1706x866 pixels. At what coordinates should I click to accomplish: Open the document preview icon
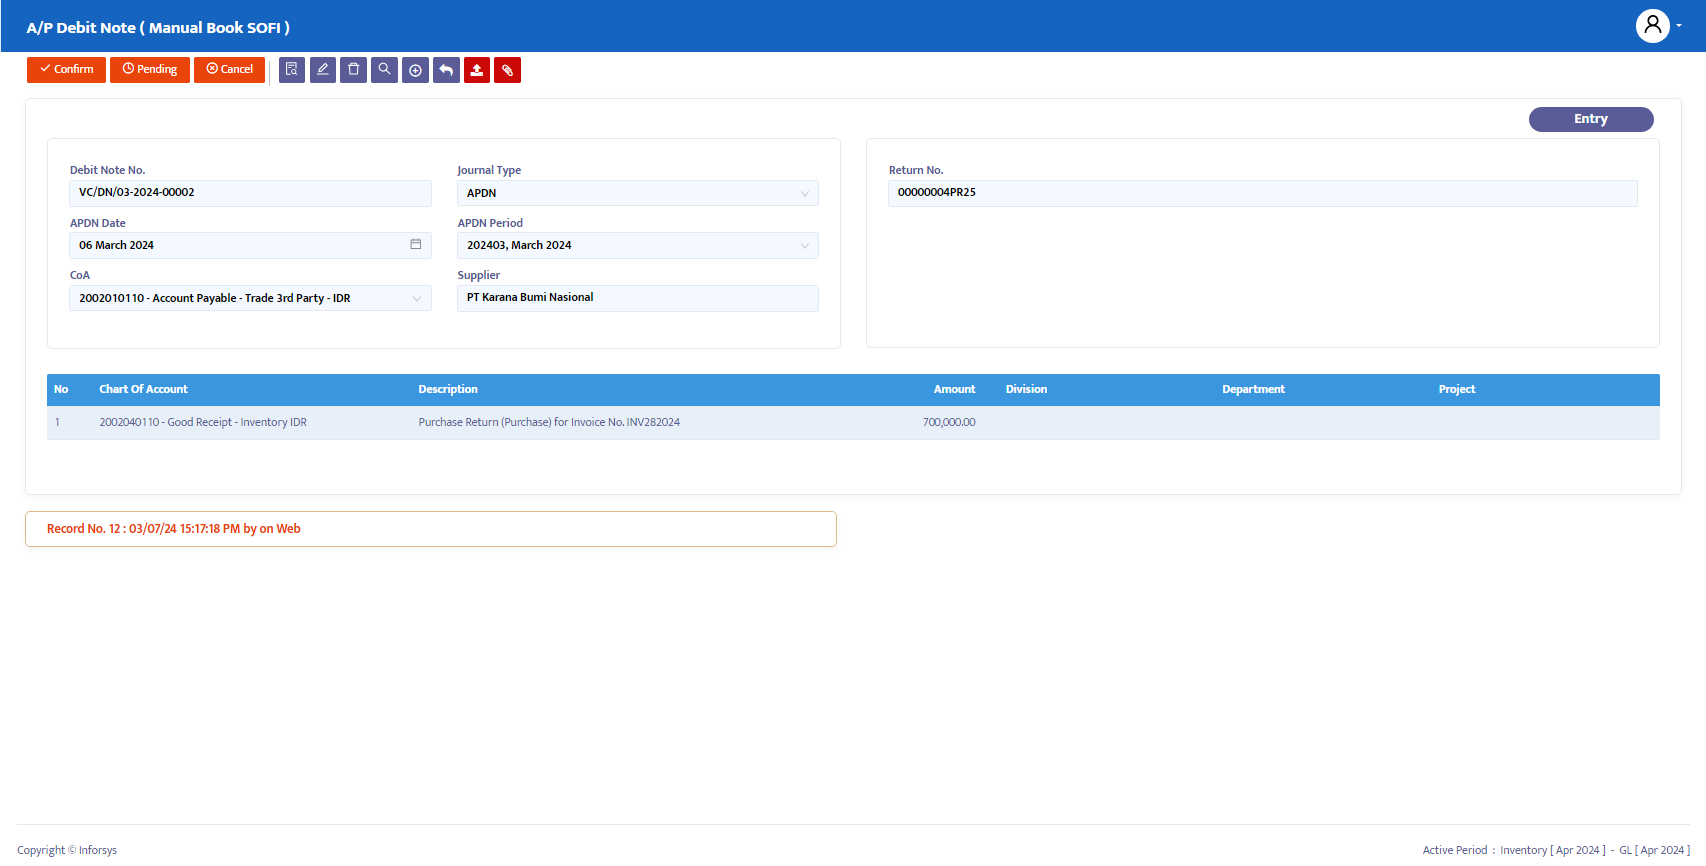click(292, 70)
